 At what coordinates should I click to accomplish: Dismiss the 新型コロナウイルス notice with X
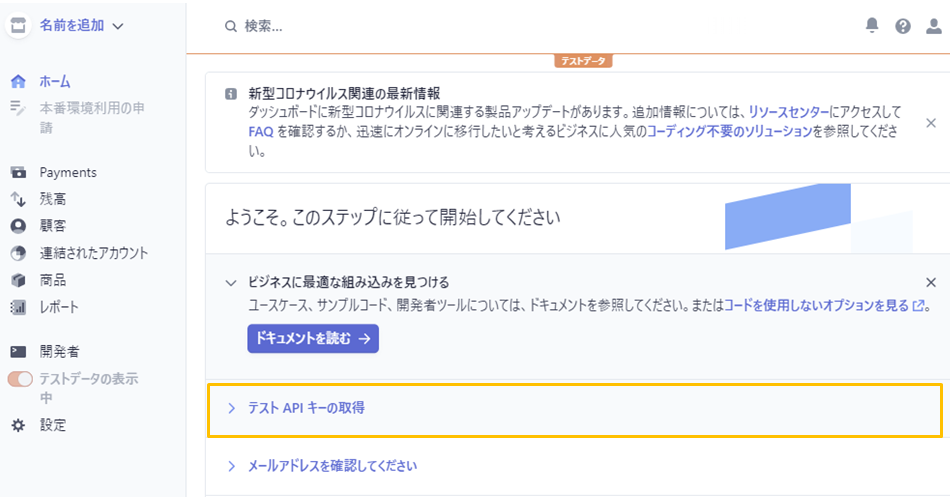pos(931,123)
